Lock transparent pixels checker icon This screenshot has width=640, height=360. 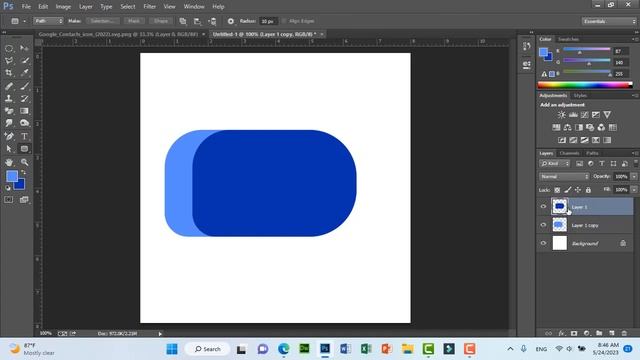pyautogui.click(x=557, y=190)
